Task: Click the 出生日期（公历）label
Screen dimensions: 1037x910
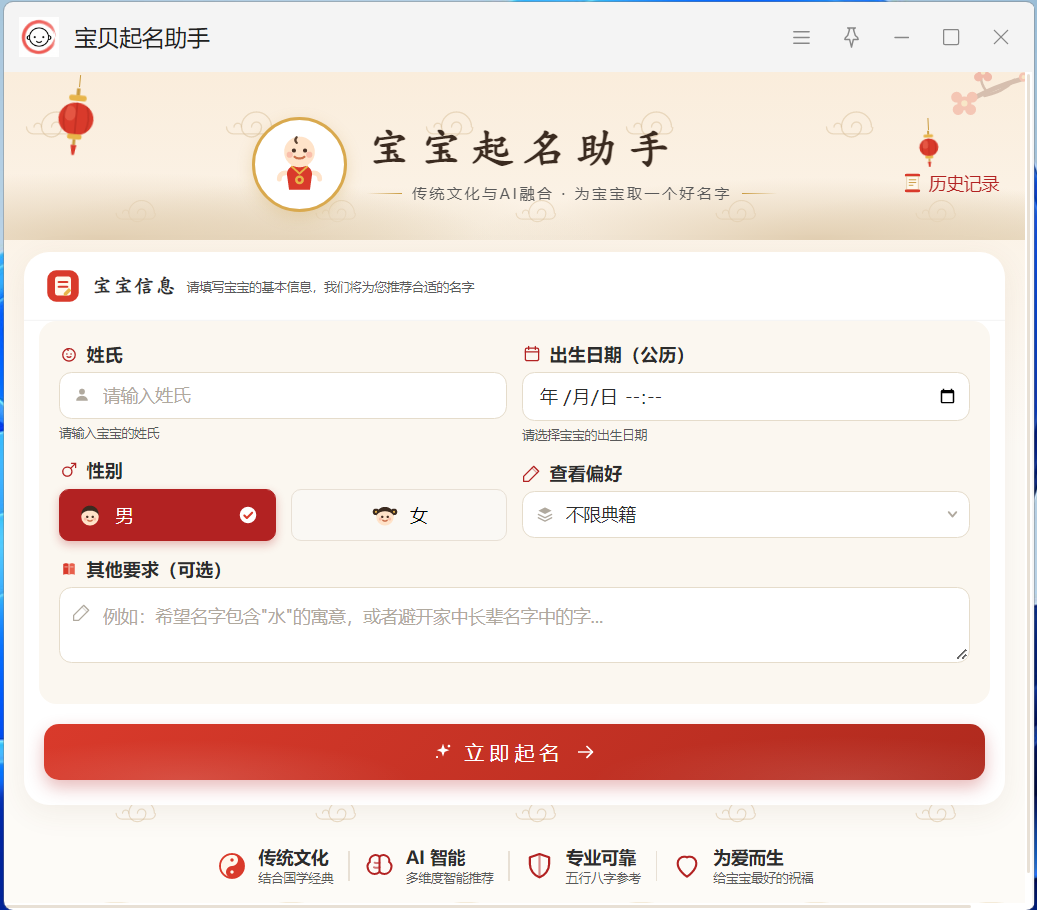Action: click(617, 355)
